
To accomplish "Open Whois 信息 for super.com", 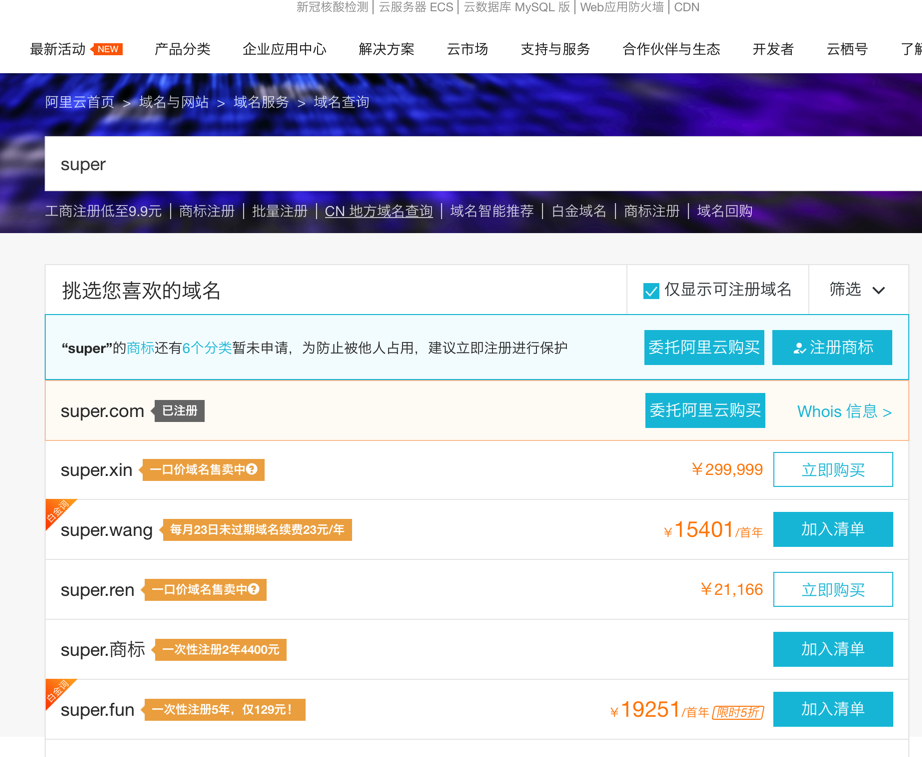I will click(x=844, y=412).
